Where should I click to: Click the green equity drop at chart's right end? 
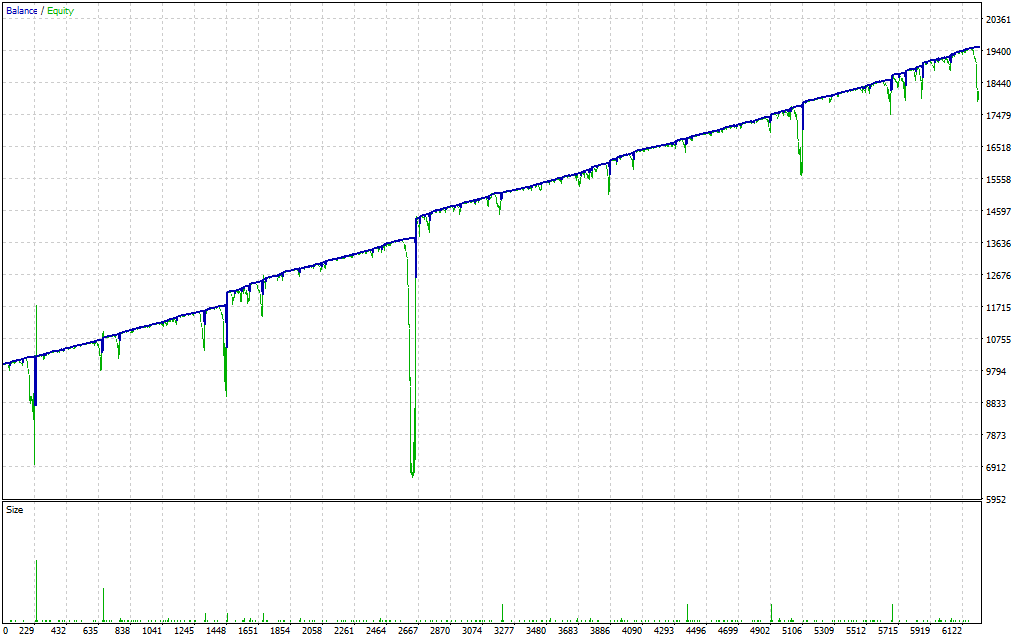[x=978, y=95]
